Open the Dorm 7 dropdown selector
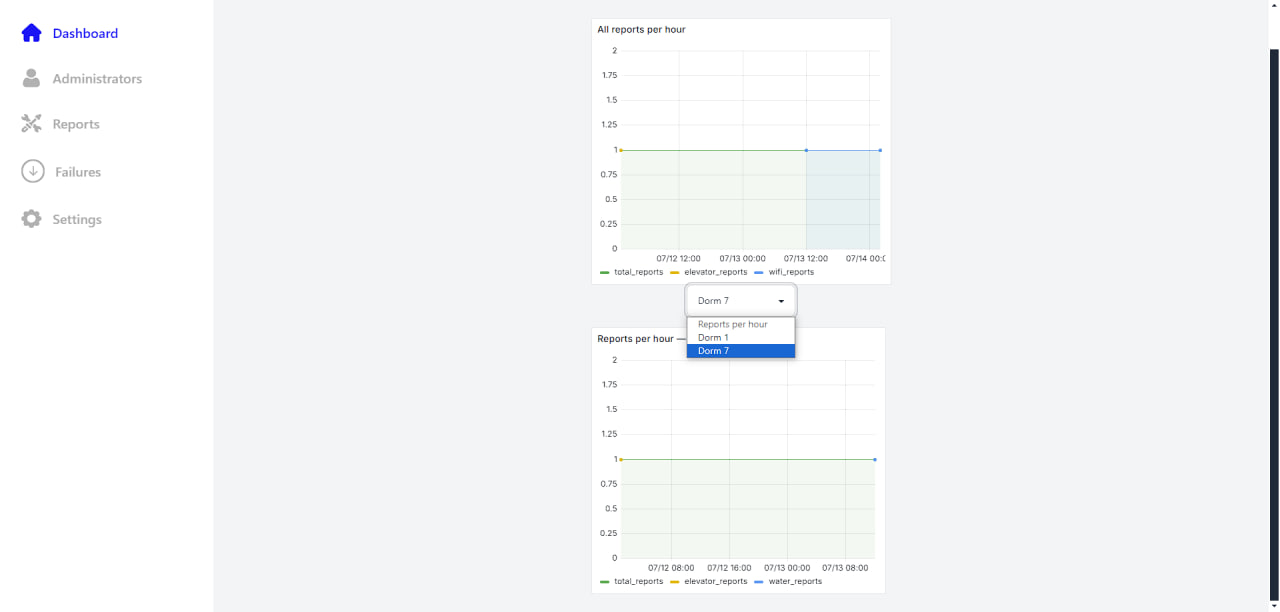 click(740, 301)
